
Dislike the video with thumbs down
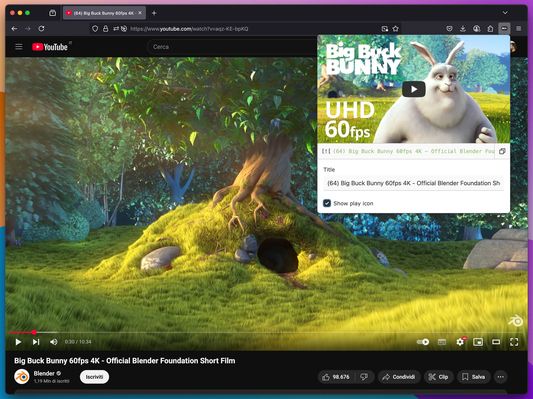[364, 377]
